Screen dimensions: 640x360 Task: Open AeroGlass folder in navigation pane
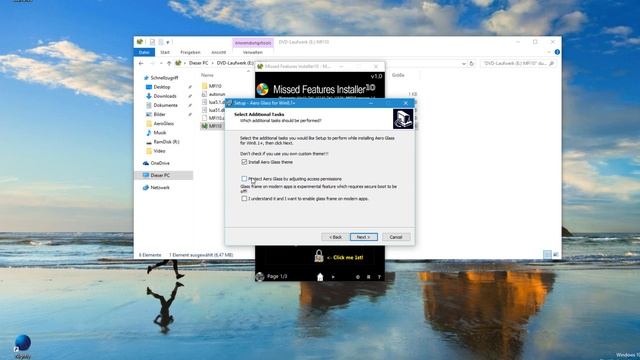click(x=163, y=123)
